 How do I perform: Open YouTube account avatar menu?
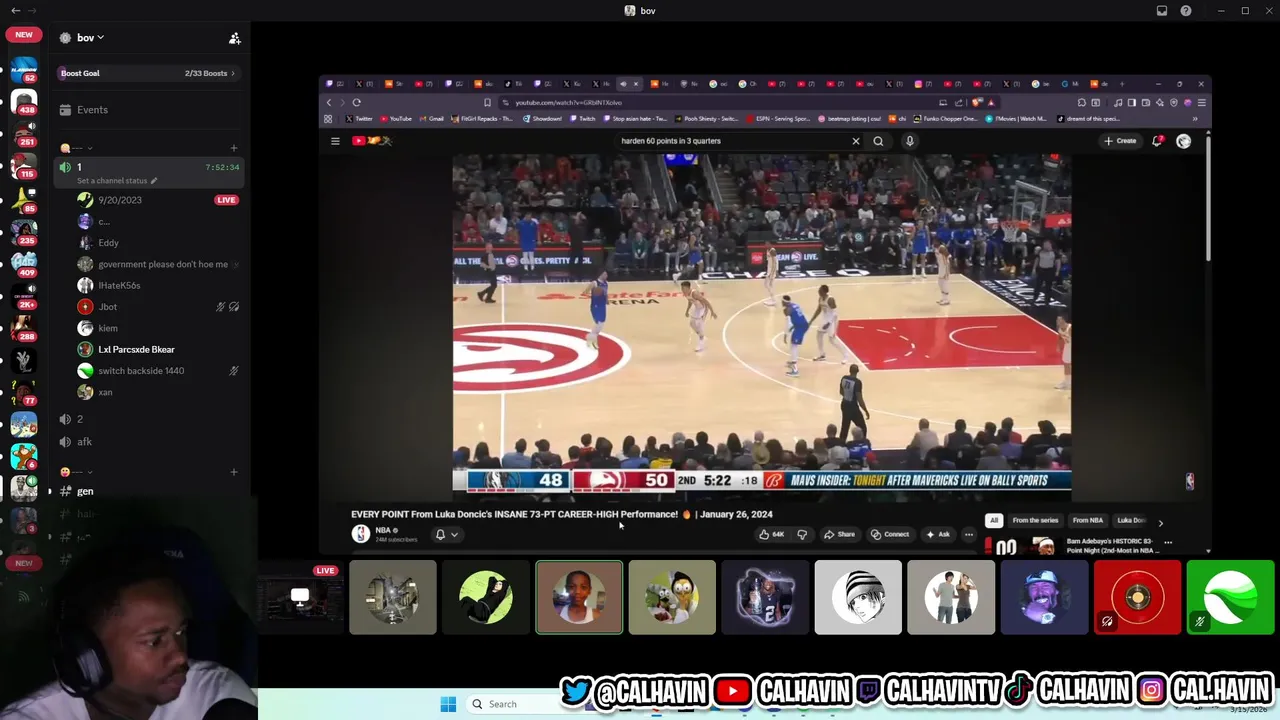coord(1184,141)
